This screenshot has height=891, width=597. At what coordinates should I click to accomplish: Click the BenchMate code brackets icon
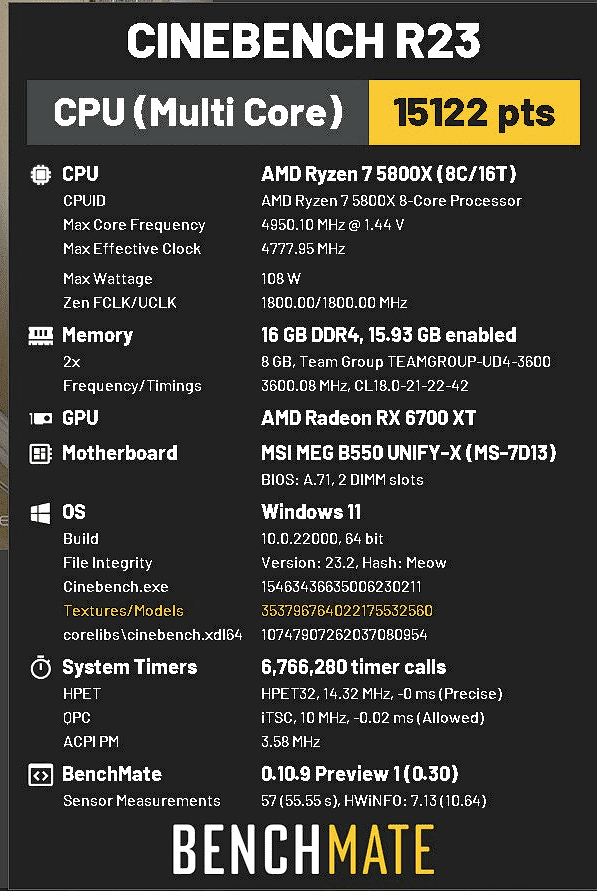click(40, 775)
